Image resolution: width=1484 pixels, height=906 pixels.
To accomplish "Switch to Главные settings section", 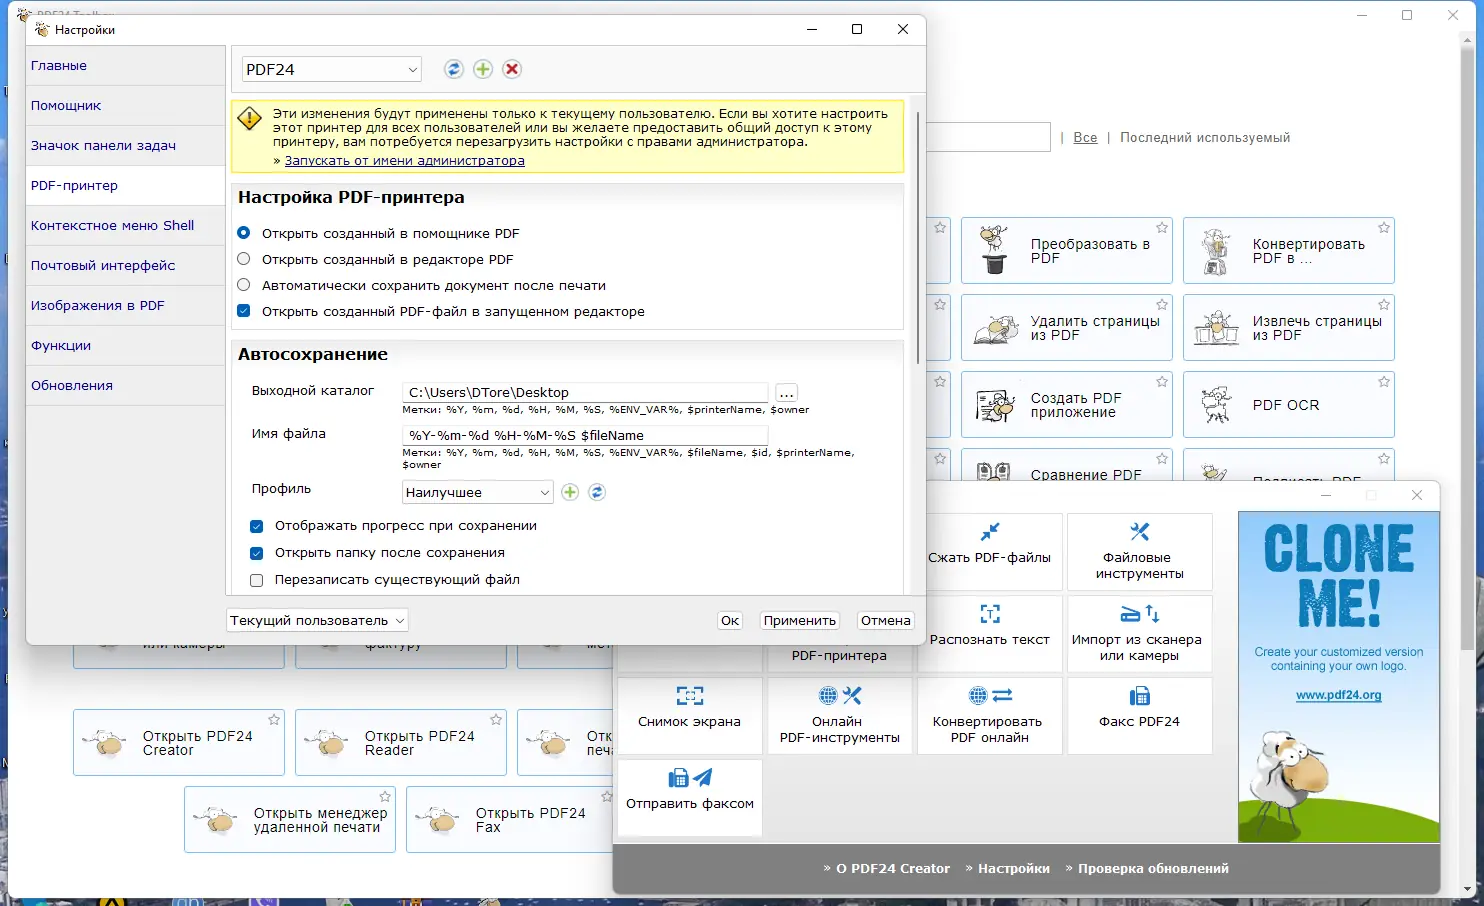I will pyautogui.click(x=125, y=66).
